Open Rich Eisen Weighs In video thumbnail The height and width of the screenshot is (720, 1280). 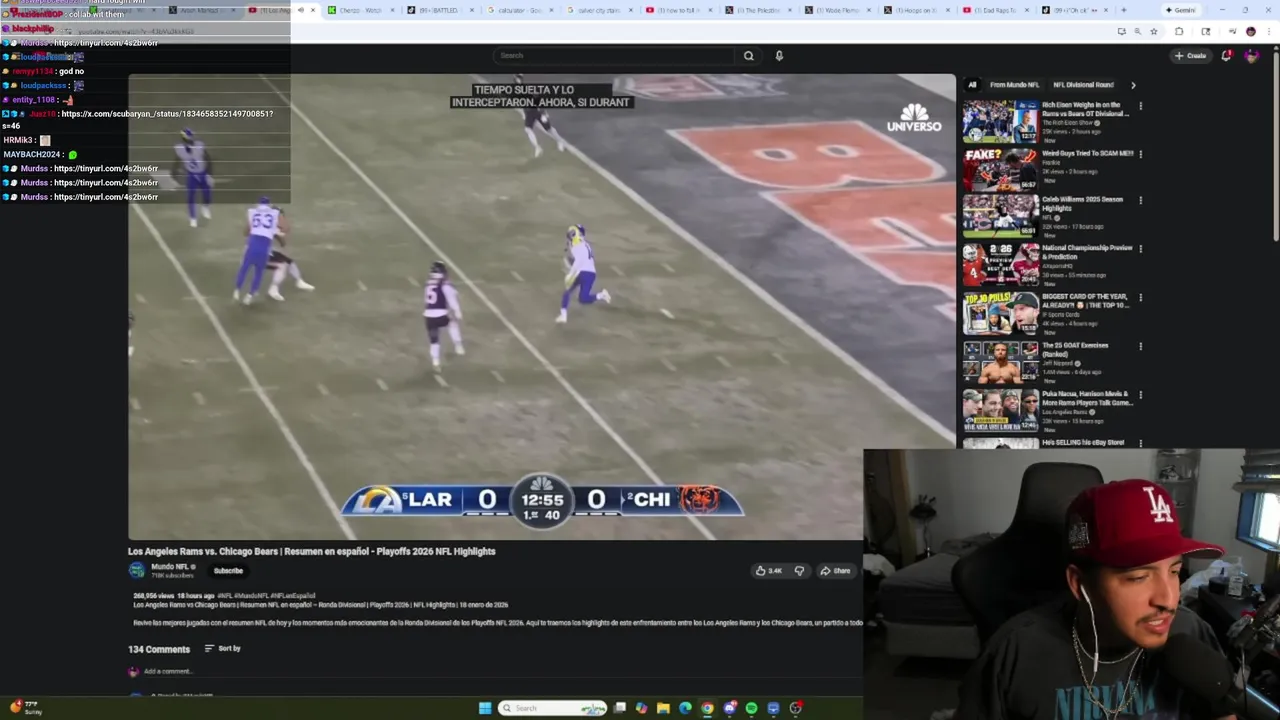click(x=1000, y=121)
